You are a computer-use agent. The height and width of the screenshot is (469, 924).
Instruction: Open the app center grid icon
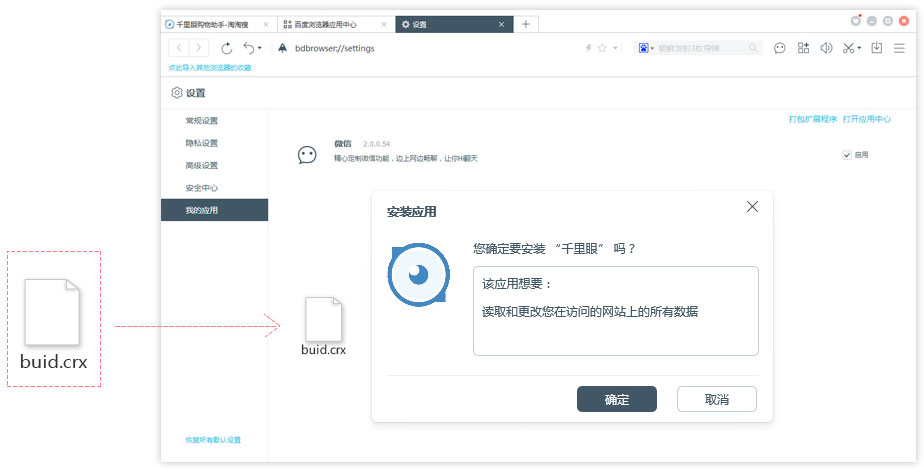click(x=803, y=48)
